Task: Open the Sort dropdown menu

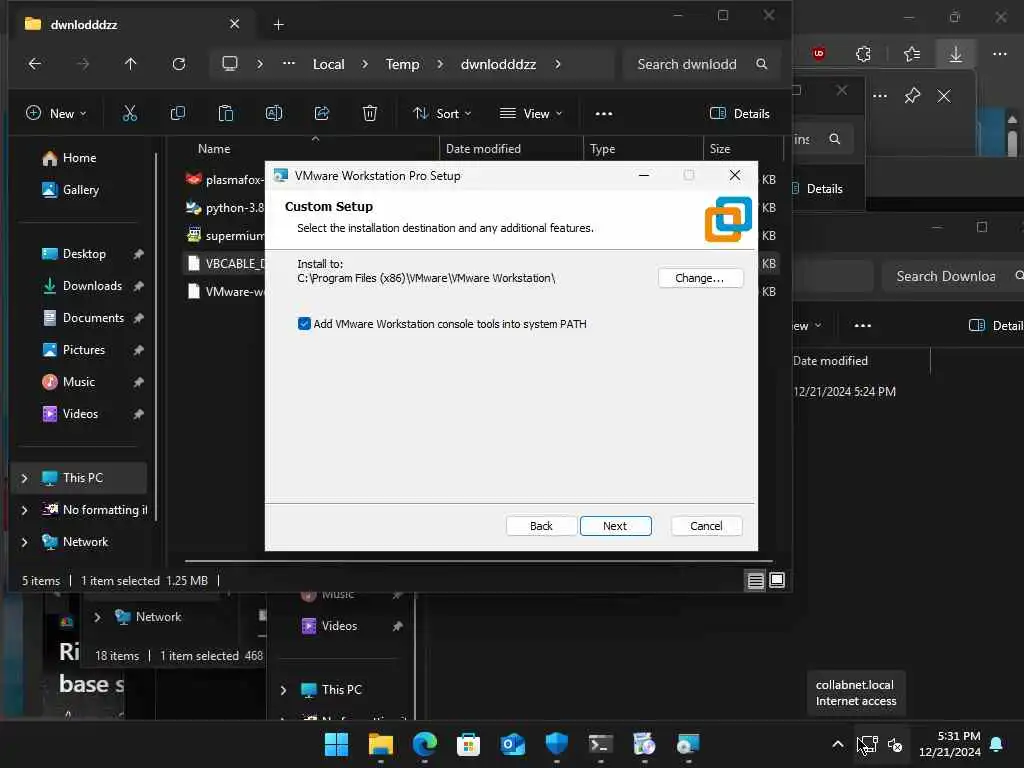Action: [442, 114]
